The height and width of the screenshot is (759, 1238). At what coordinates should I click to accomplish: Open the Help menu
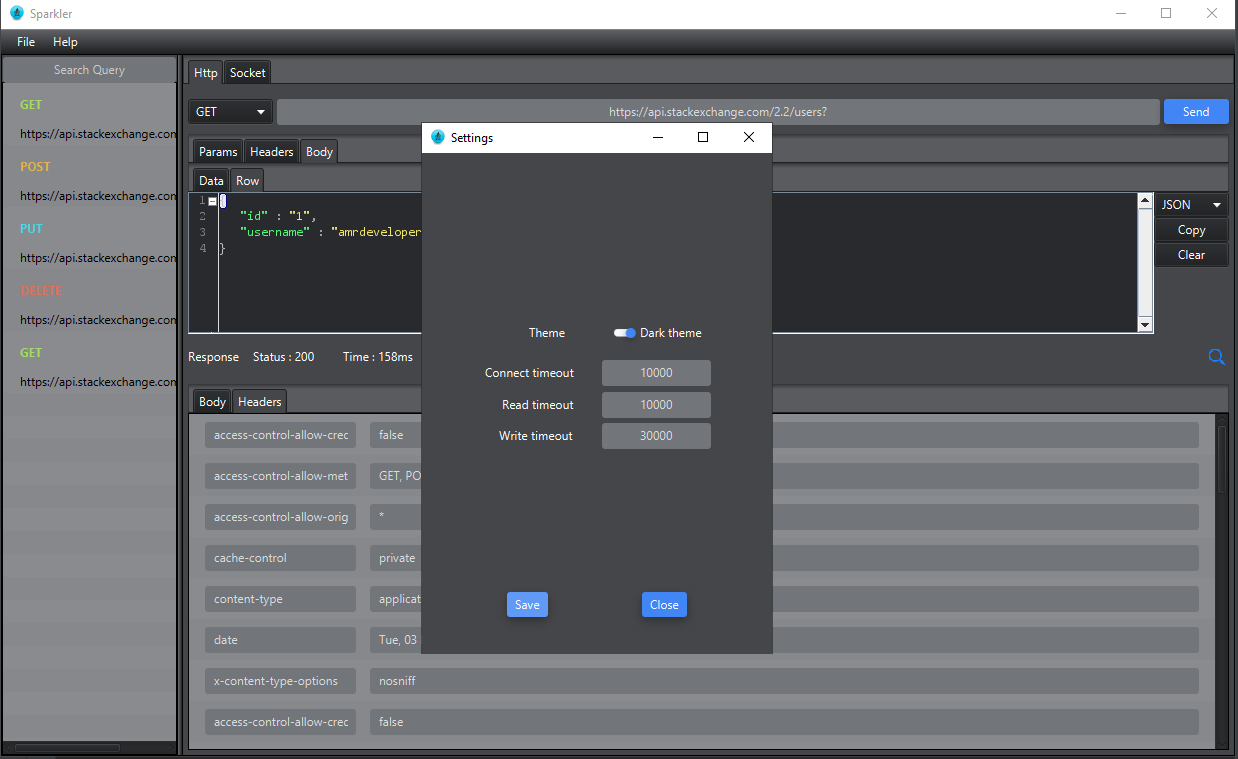[x=65, y=42]
